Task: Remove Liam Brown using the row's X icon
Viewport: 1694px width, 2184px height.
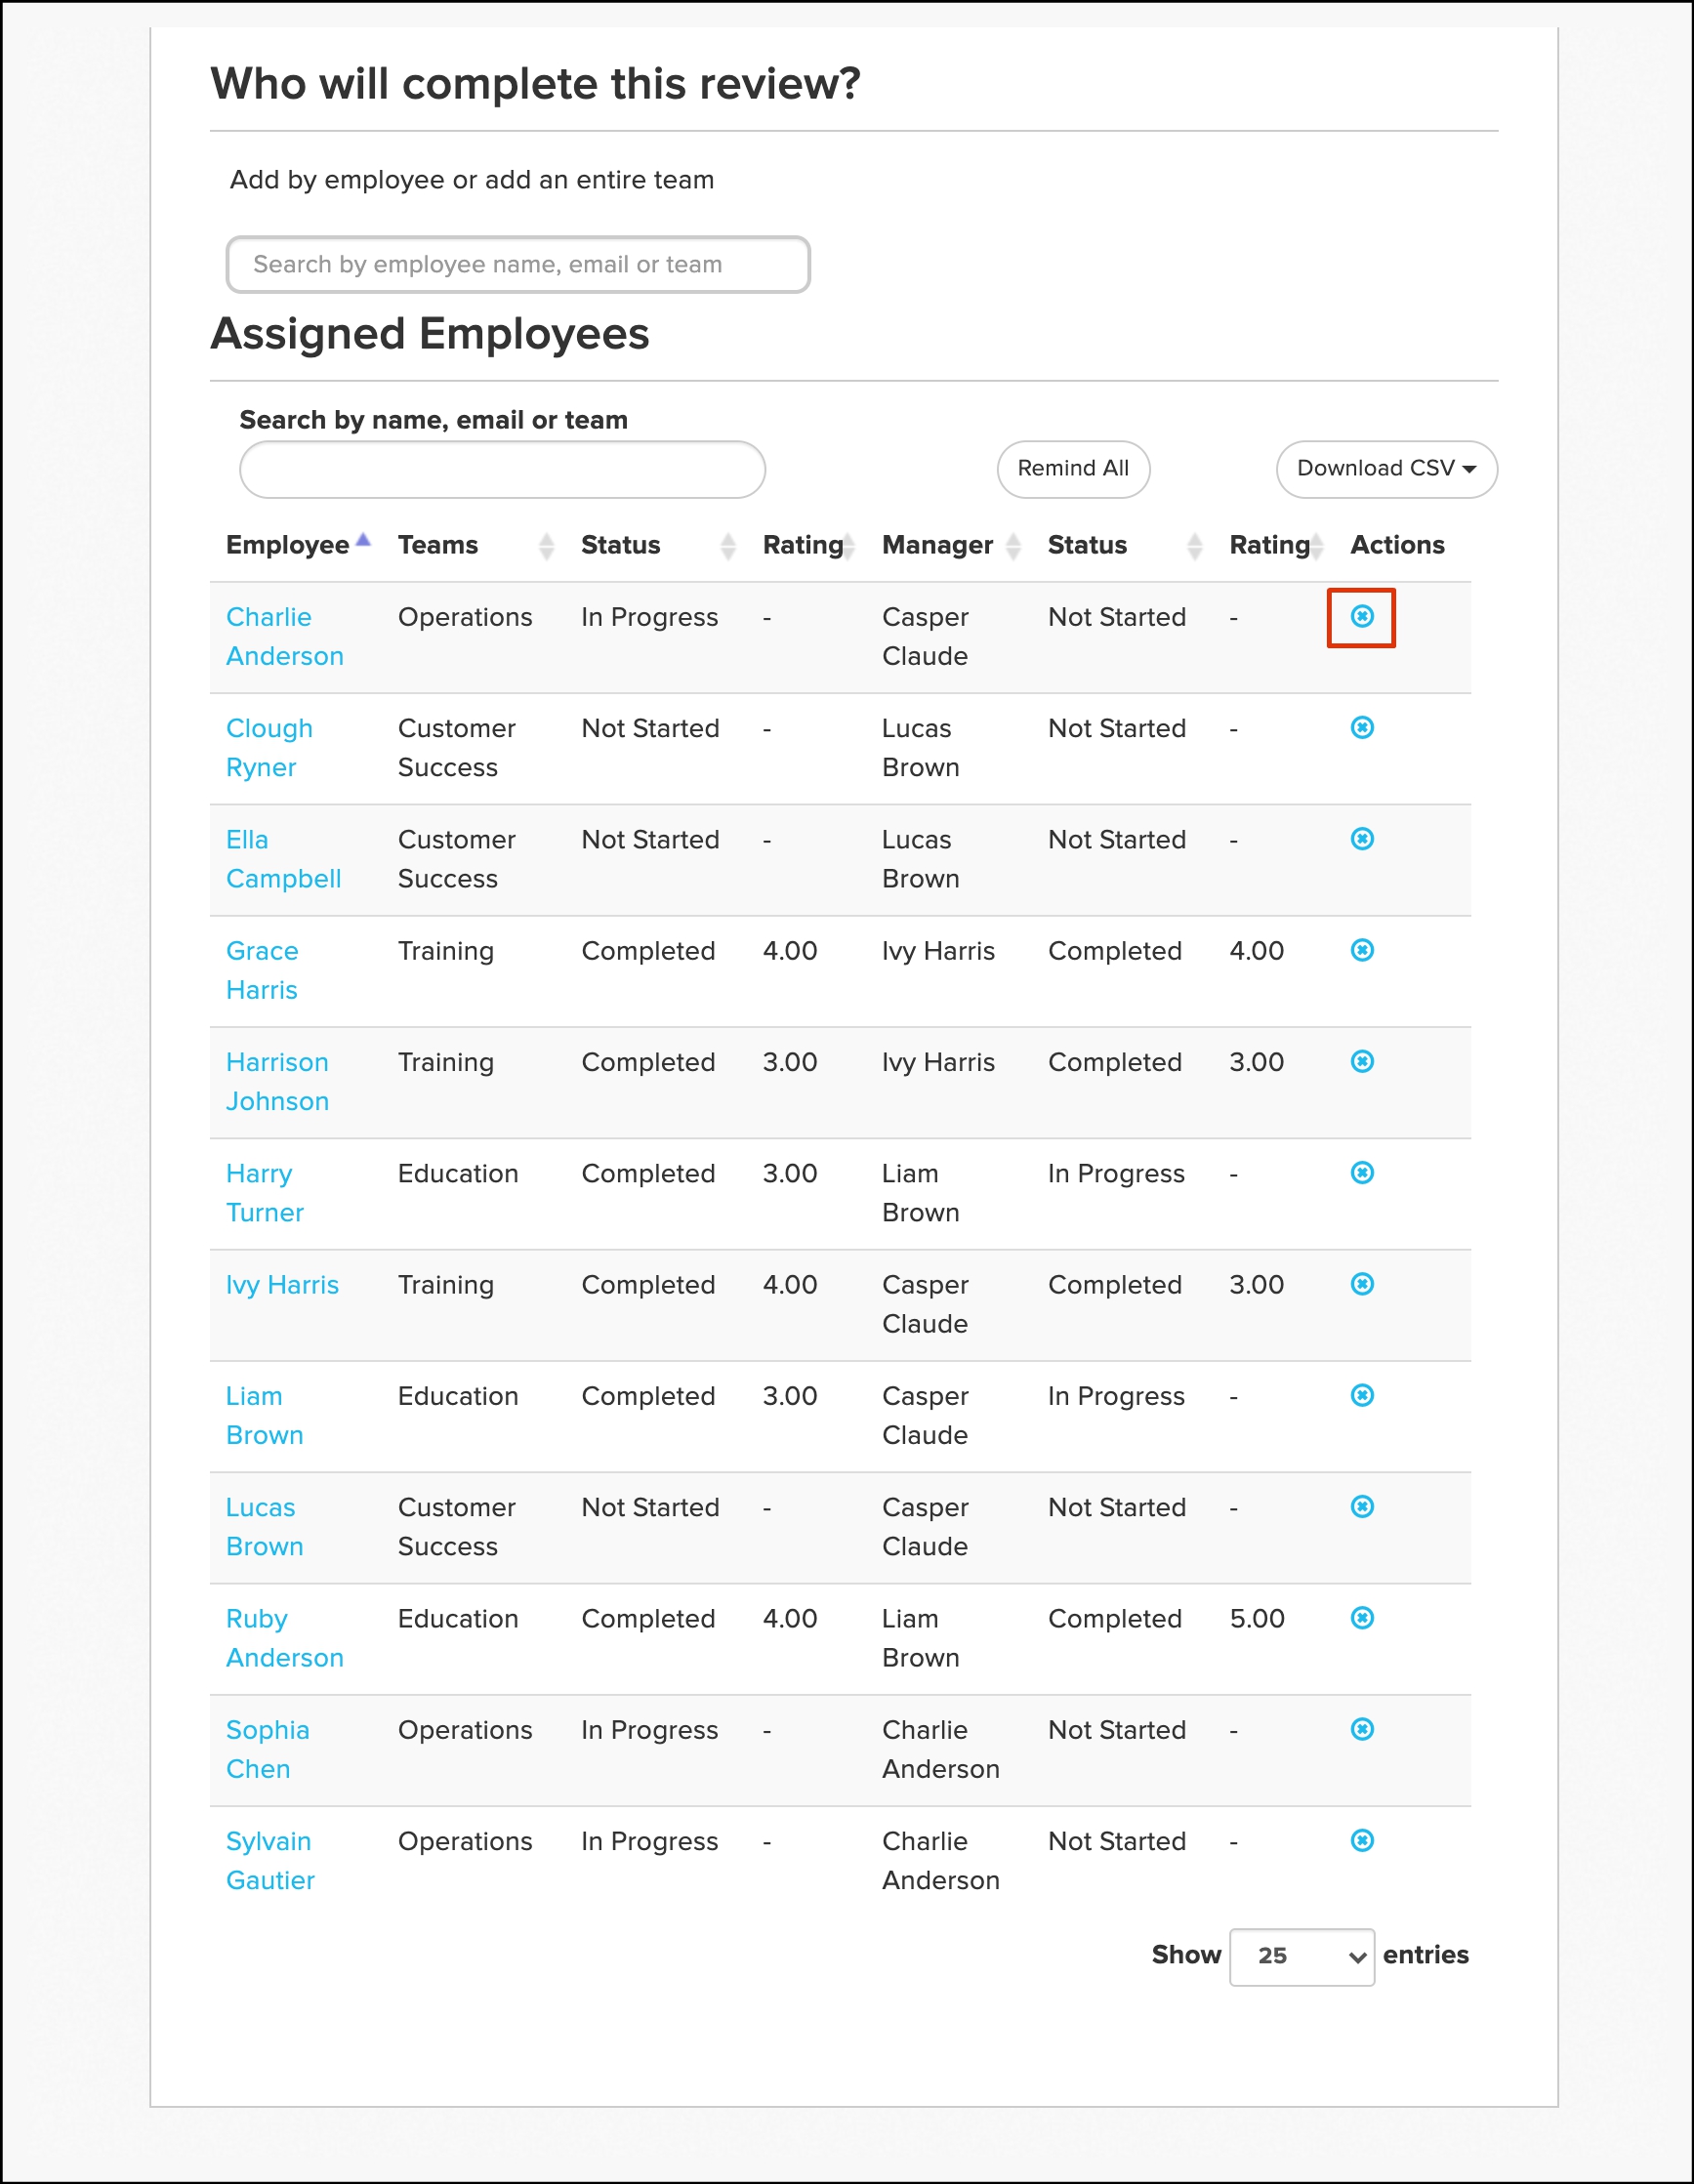Action: coord(1361,1395)
